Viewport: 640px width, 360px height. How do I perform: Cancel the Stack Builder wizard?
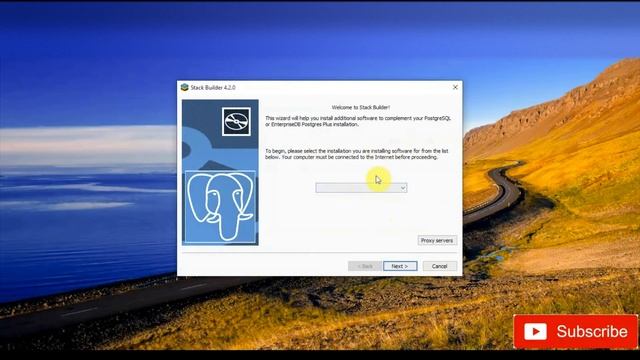(440, 266)
